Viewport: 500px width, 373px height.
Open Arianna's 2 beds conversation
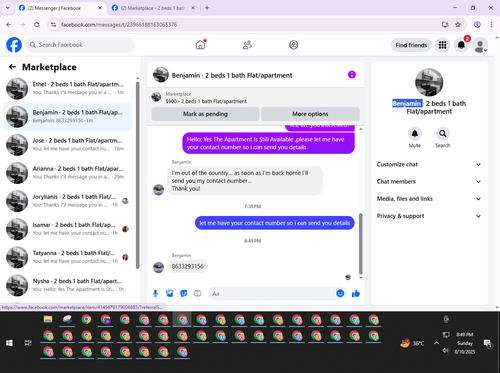(67, 173)
